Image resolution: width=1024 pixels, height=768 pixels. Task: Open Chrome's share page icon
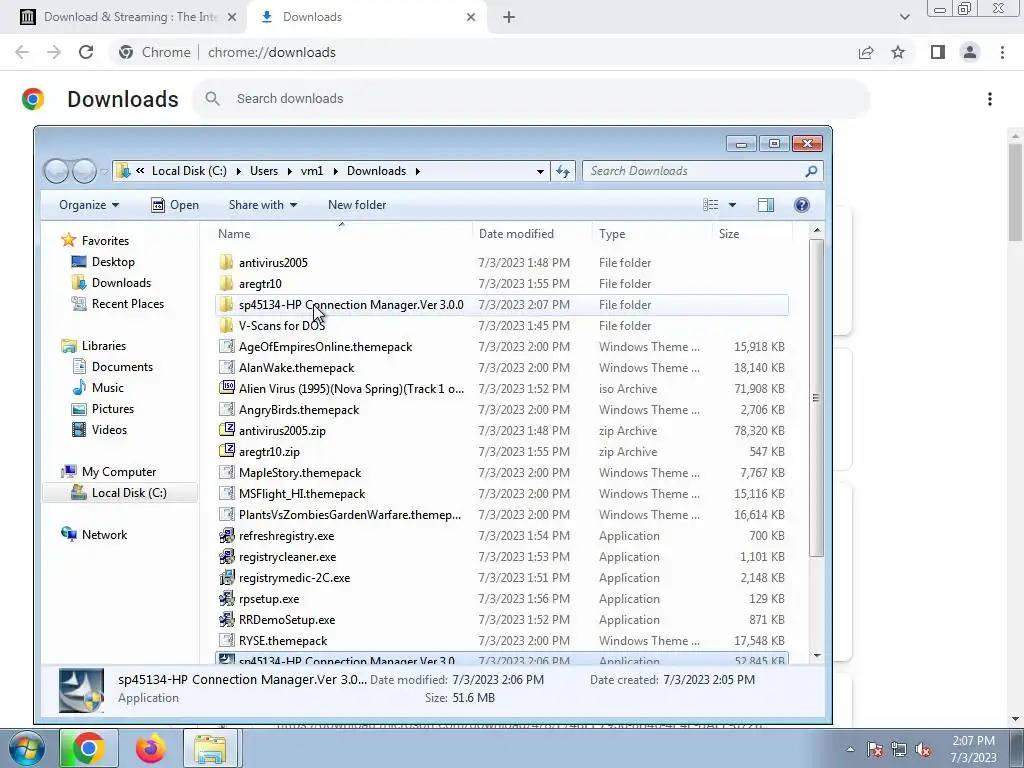tap(866, 52)
